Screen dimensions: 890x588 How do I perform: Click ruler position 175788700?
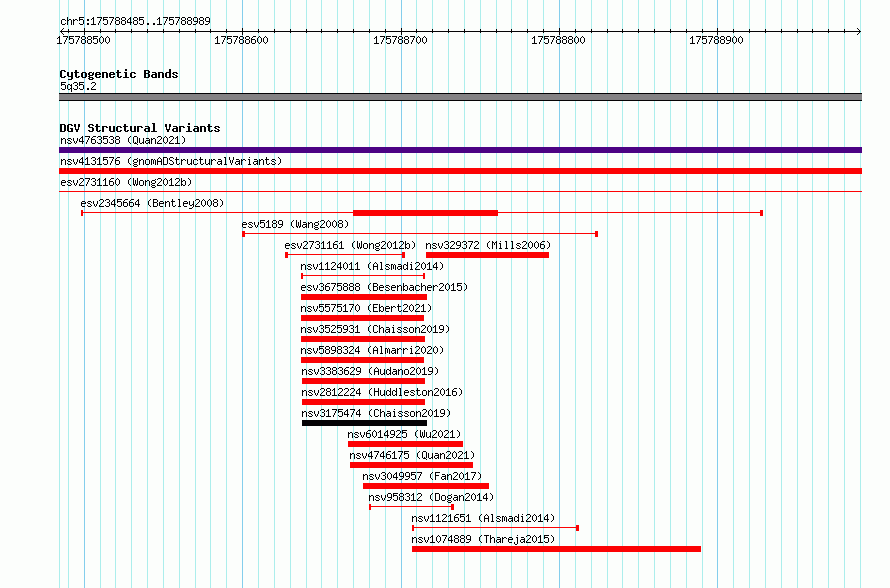(400, 40)
